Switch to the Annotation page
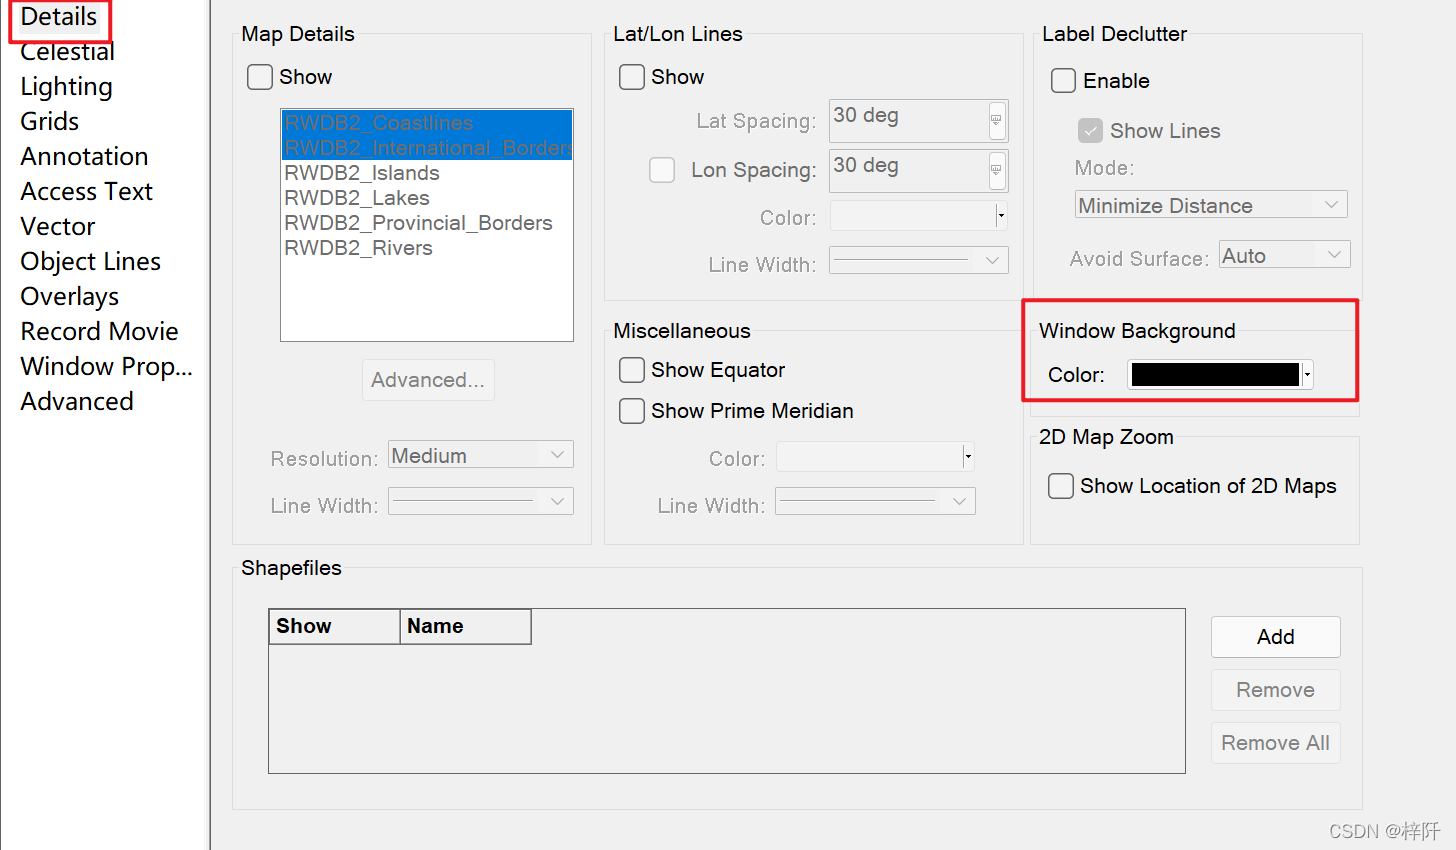1456x850 pixels. 85,157
